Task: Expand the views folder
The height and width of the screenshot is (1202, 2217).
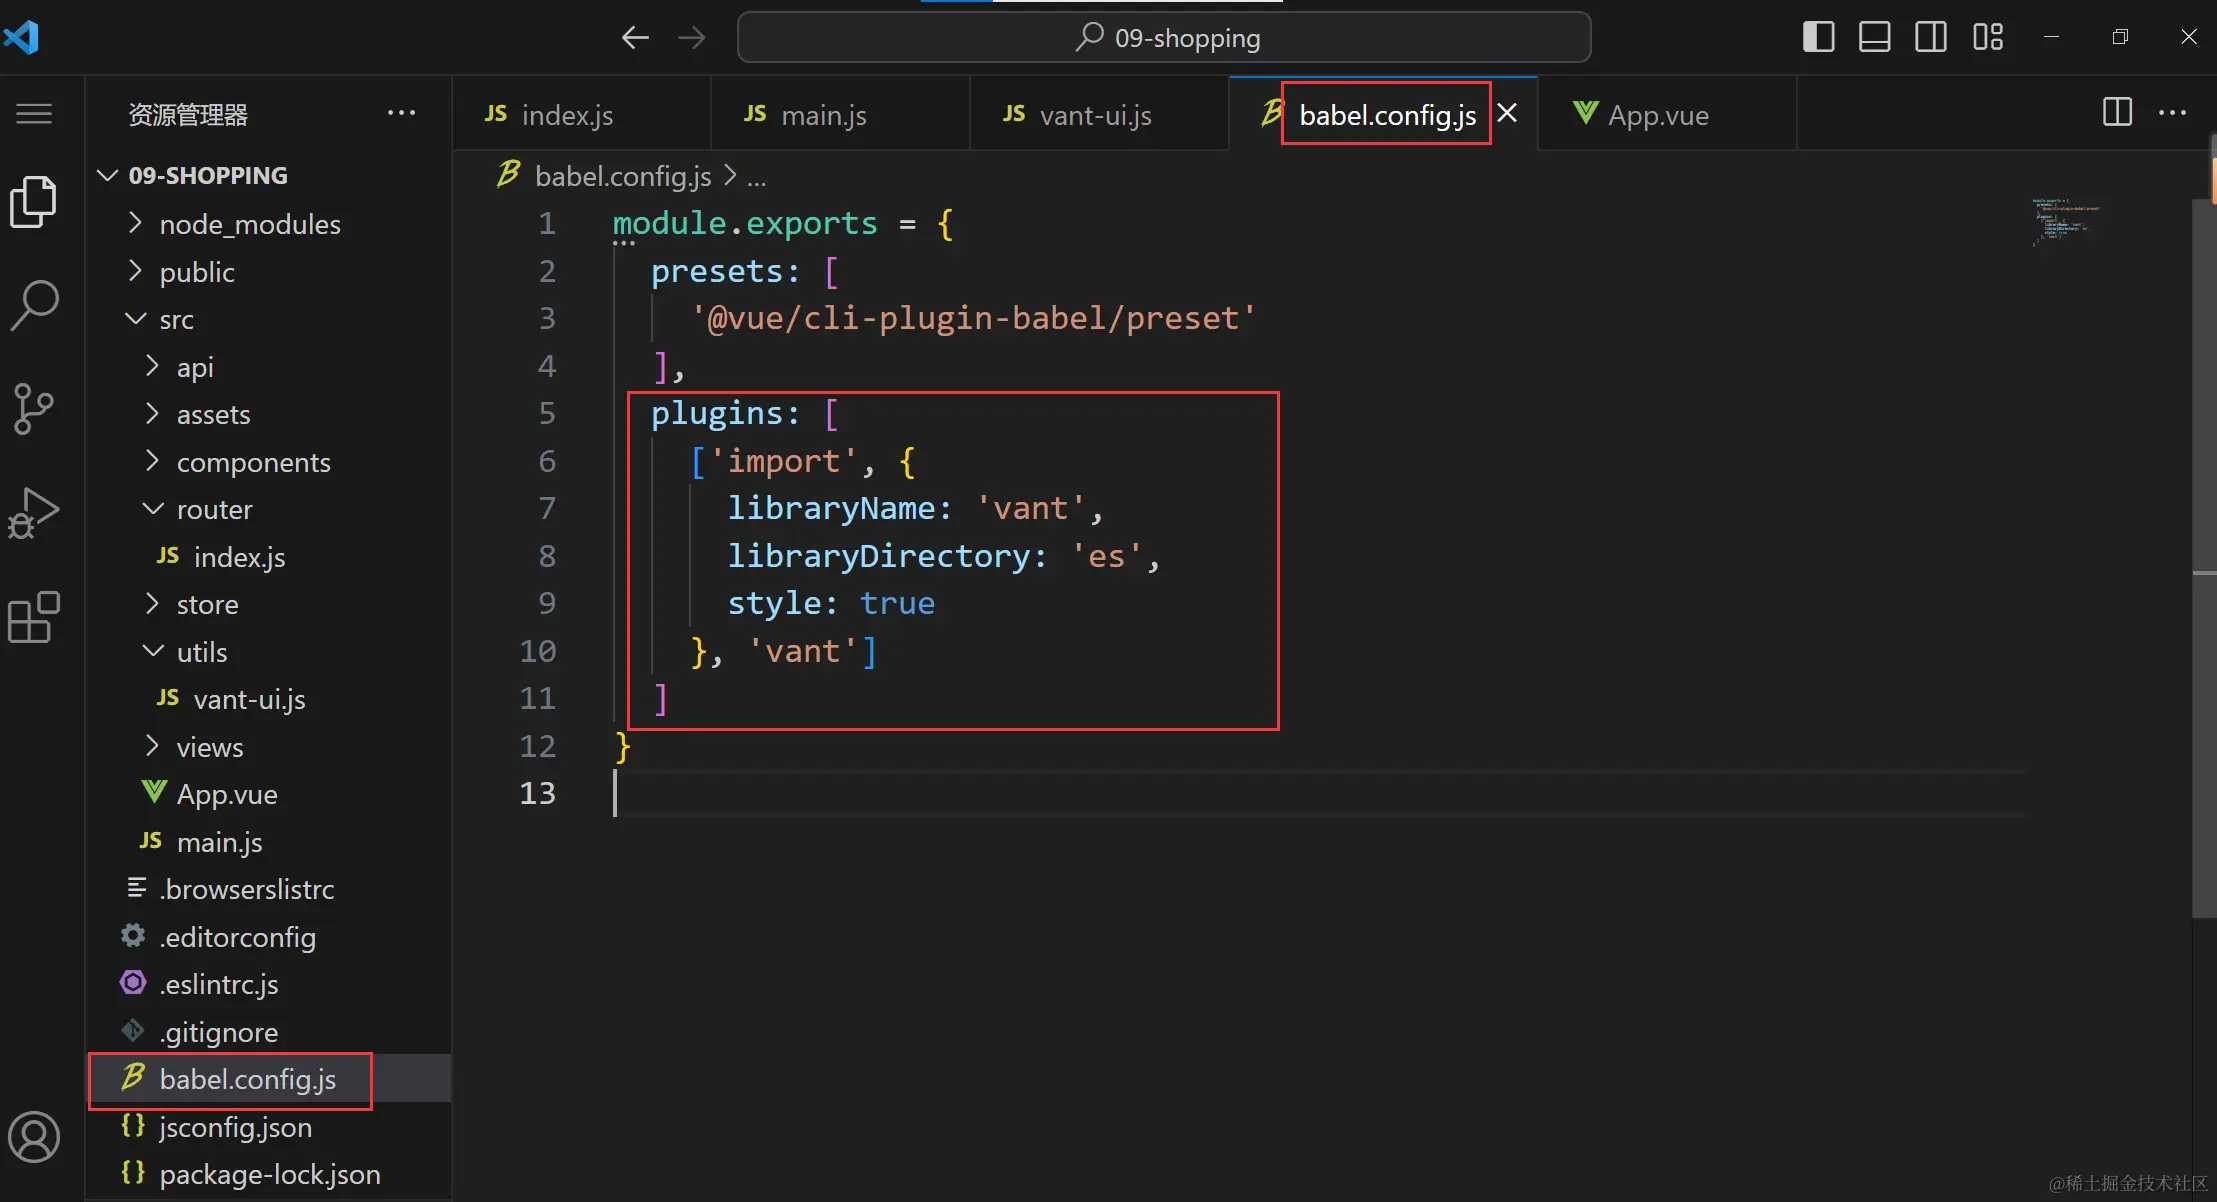Action: tap(269, 747)
